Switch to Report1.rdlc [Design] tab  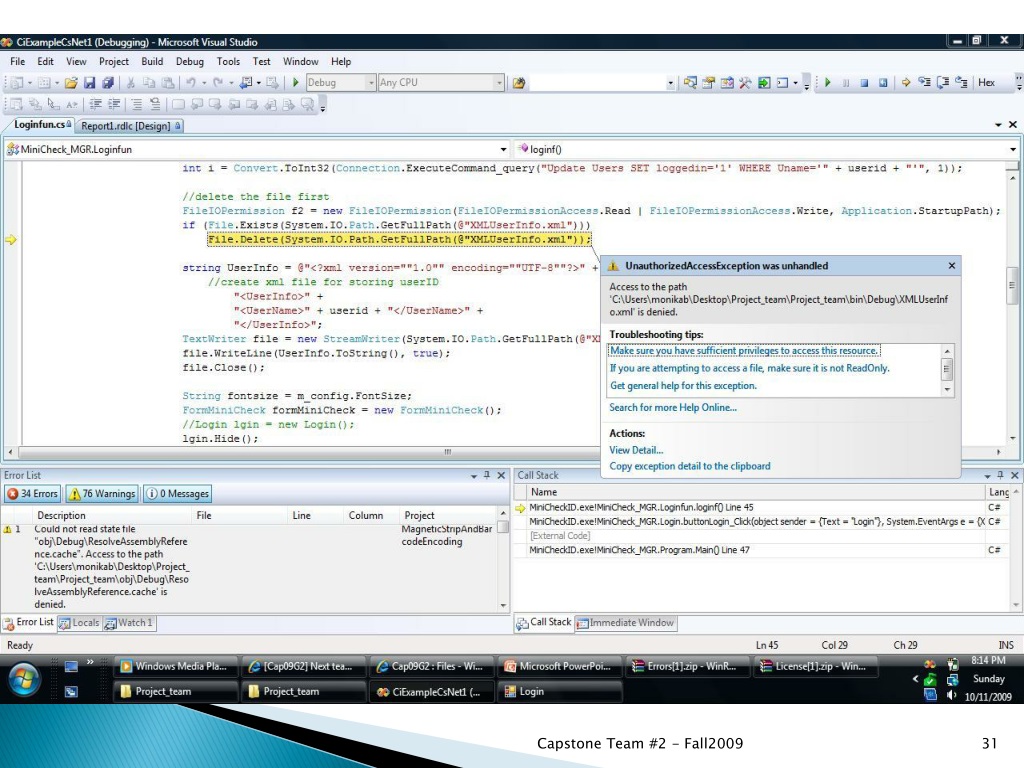click(x=131, y=125)
